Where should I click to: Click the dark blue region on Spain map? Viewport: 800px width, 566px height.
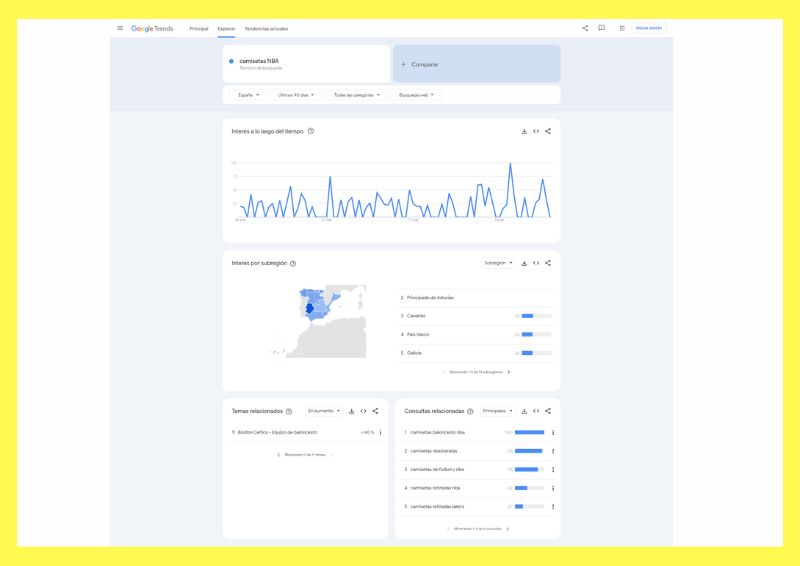[309, 308]
